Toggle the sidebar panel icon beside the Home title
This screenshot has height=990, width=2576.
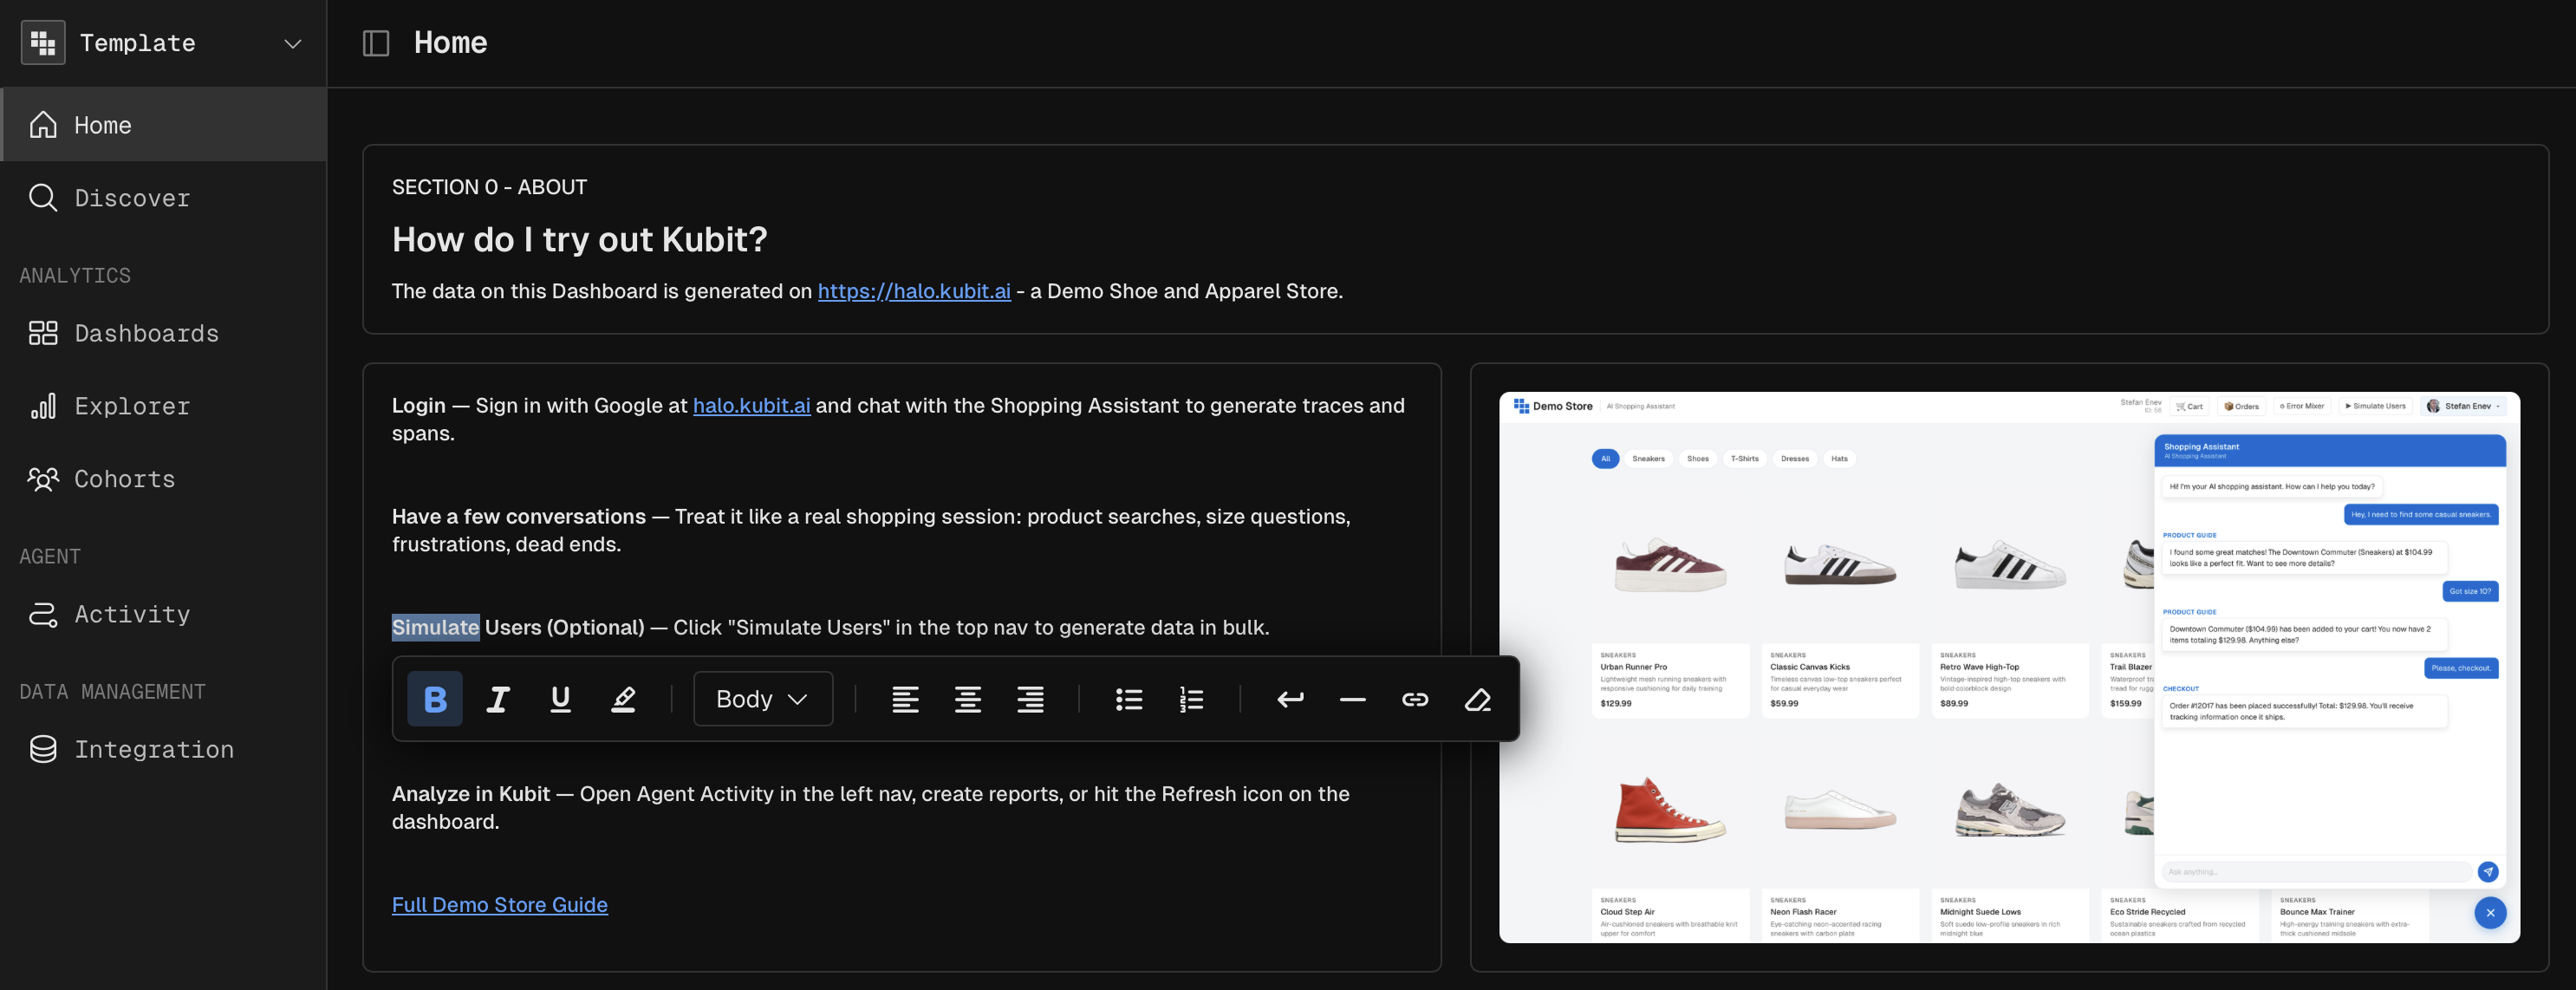(376, 43)
